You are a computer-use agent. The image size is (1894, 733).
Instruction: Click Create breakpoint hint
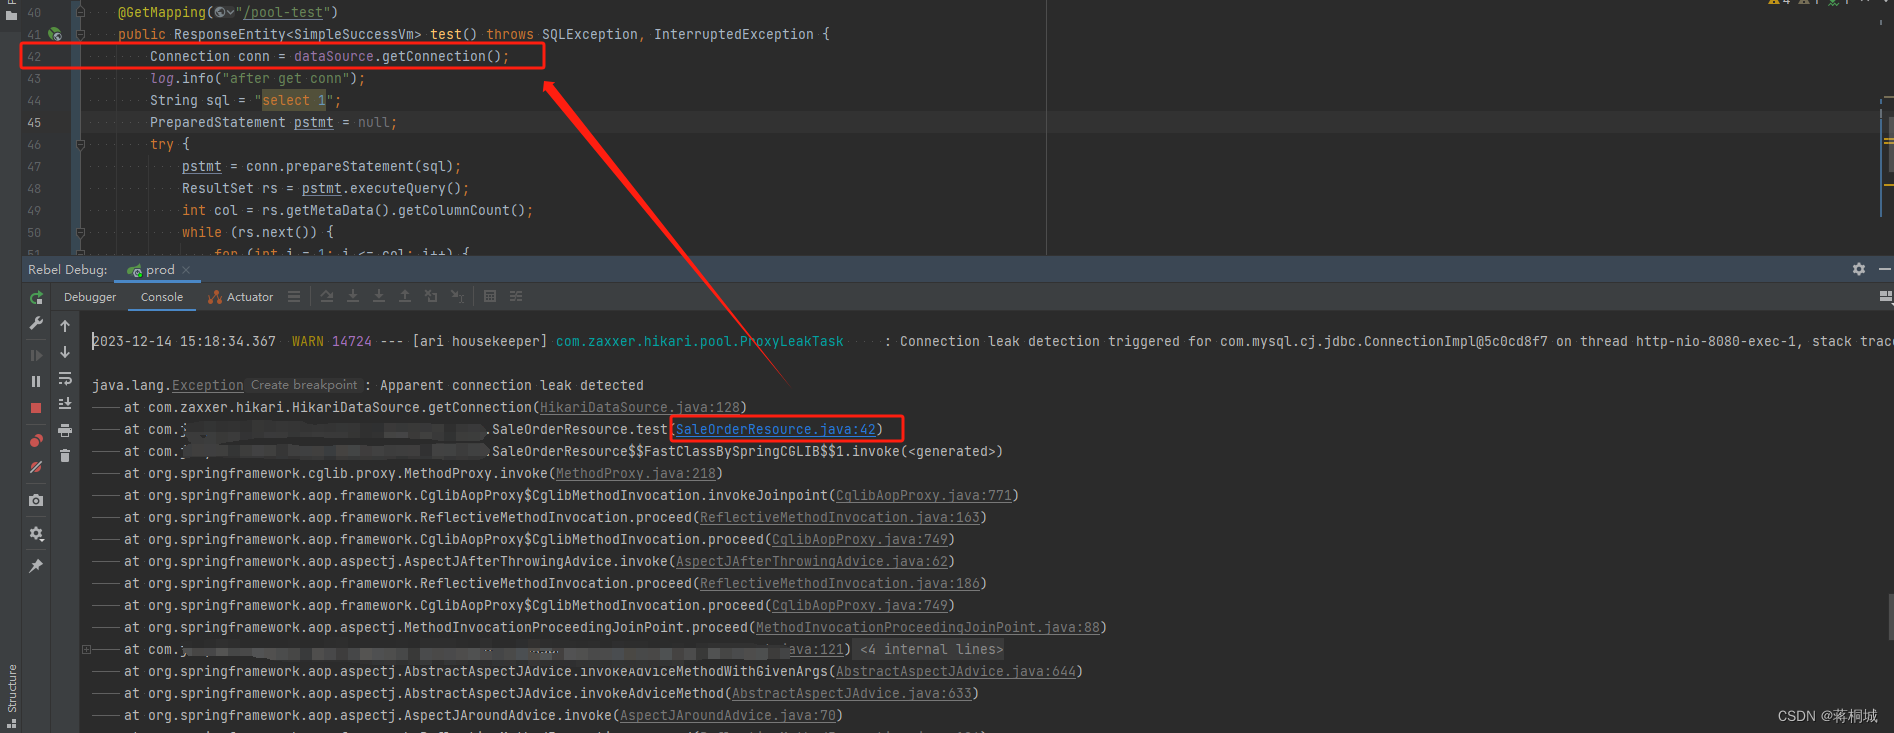coord(304,385)
